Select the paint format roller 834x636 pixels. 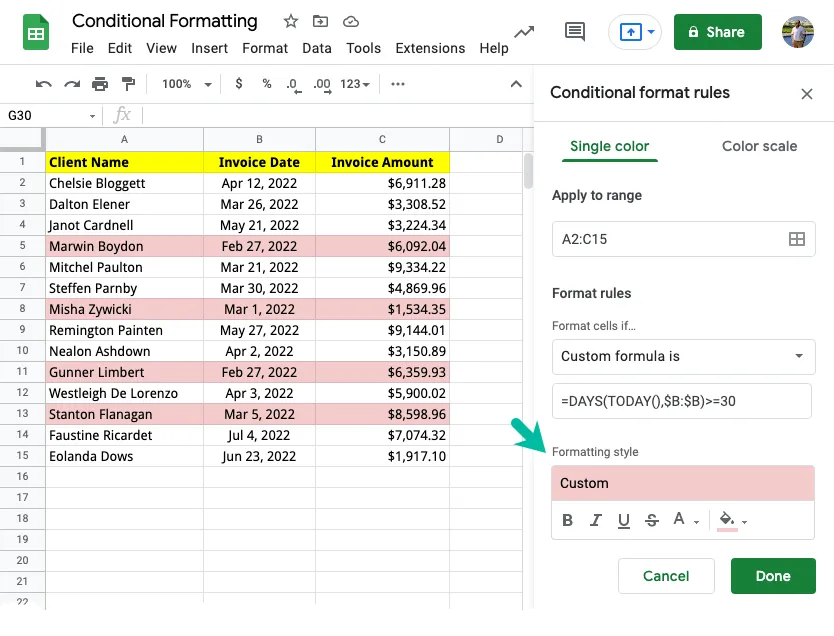coord(128,84)
